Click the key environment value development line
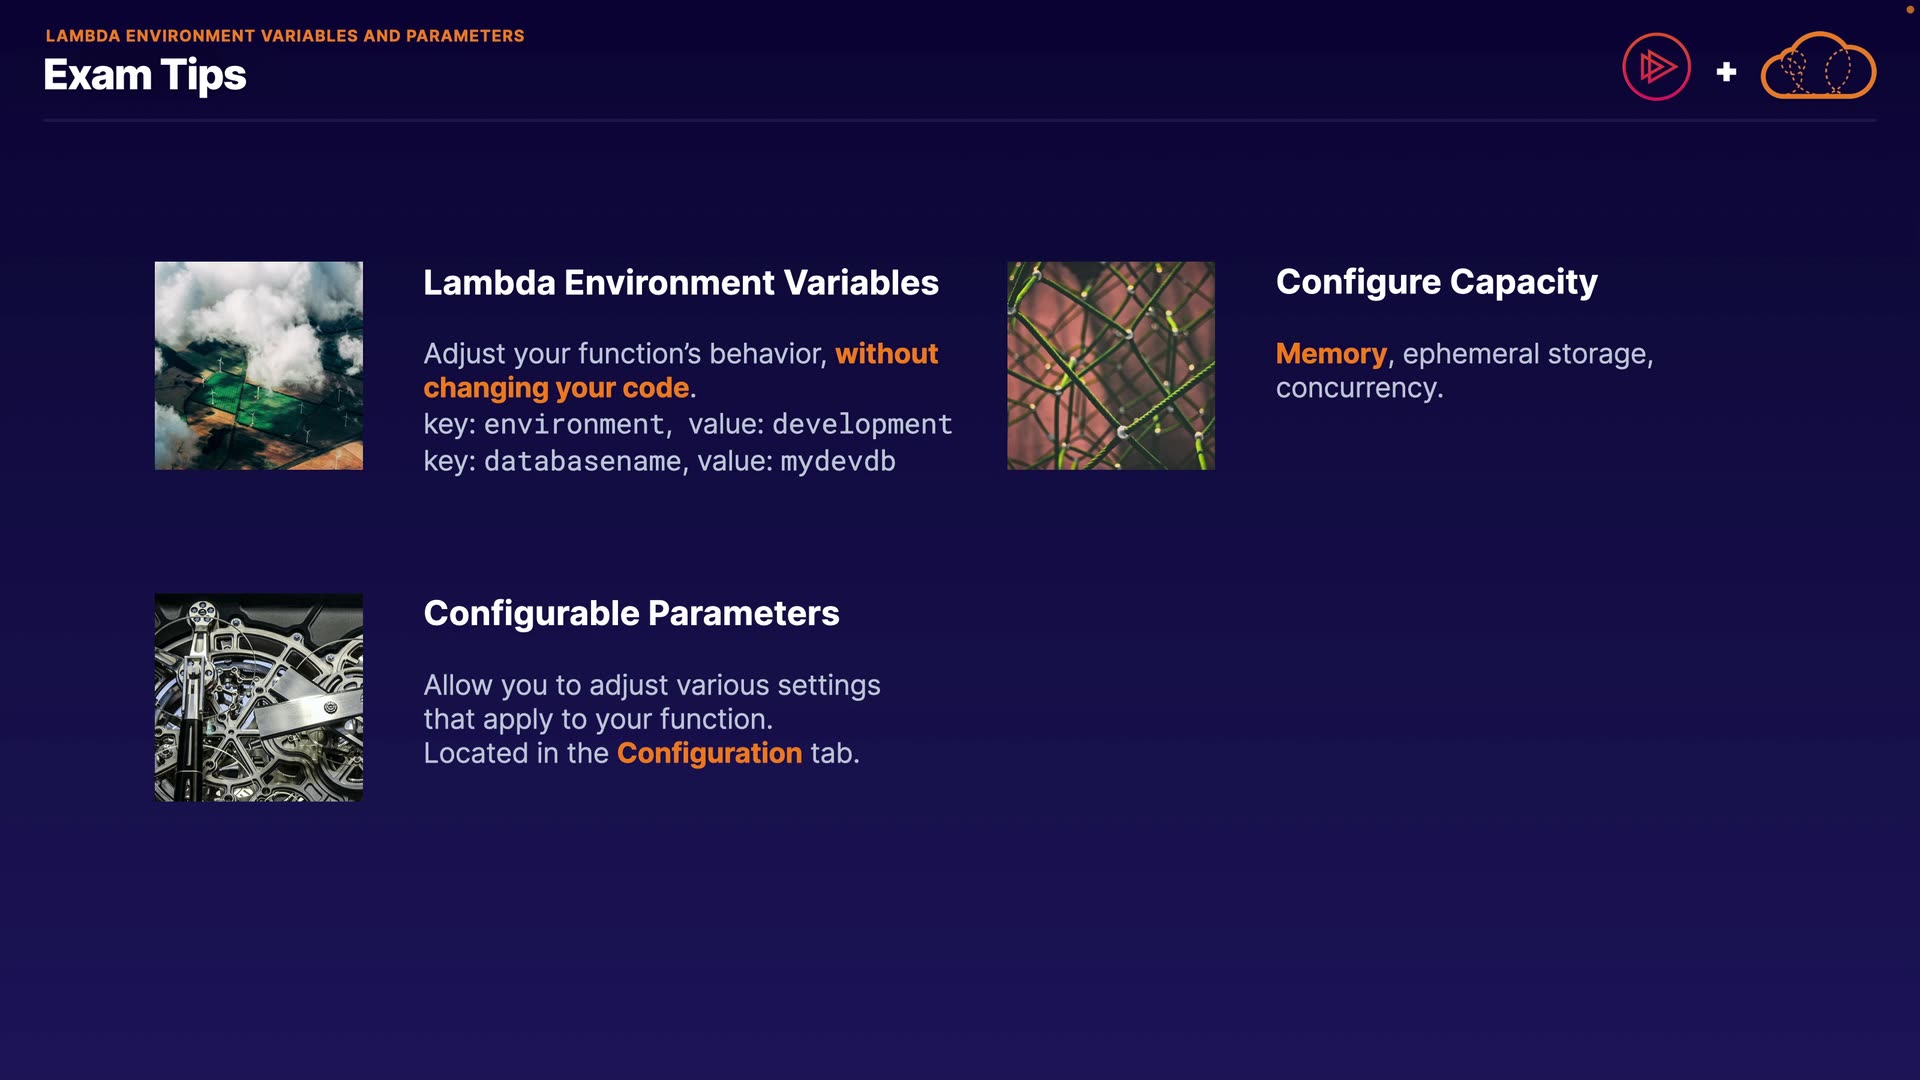 coord(687,424)
